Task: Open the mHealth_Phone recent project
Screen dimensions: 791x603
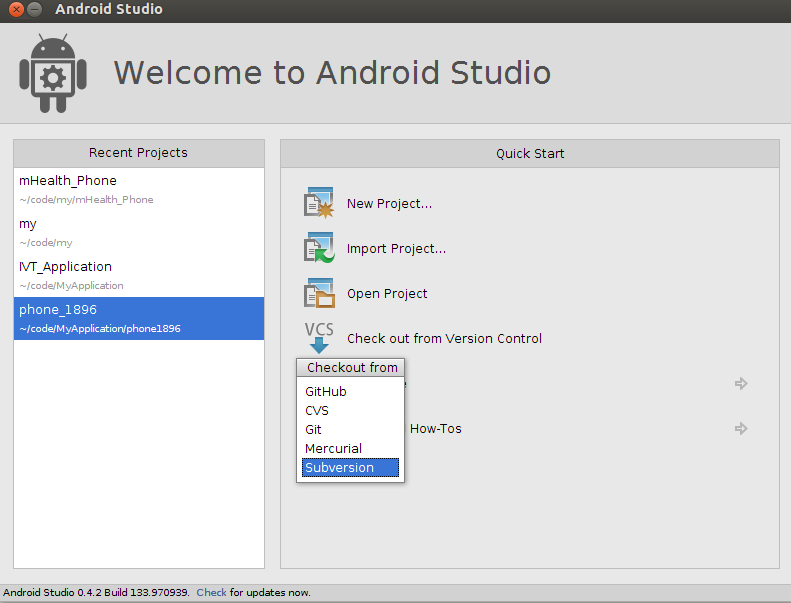Action: coord(139,189)
